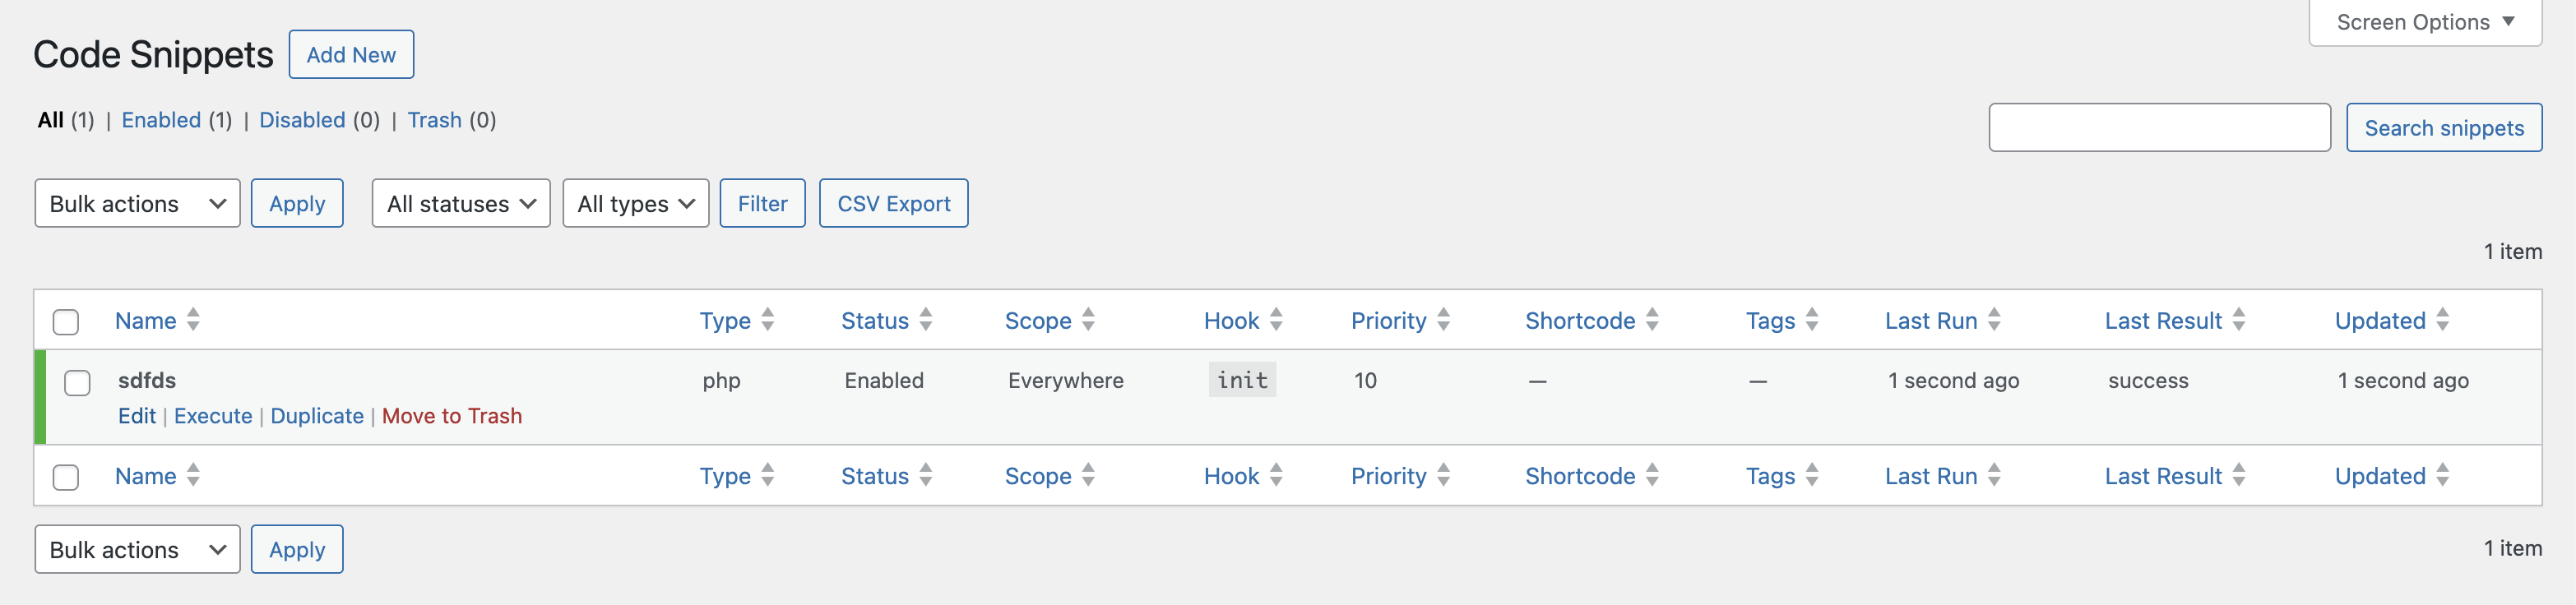Check the select-all checkbox in the header row
This screenshot has width=2576, height=605.
coord(66,320)
